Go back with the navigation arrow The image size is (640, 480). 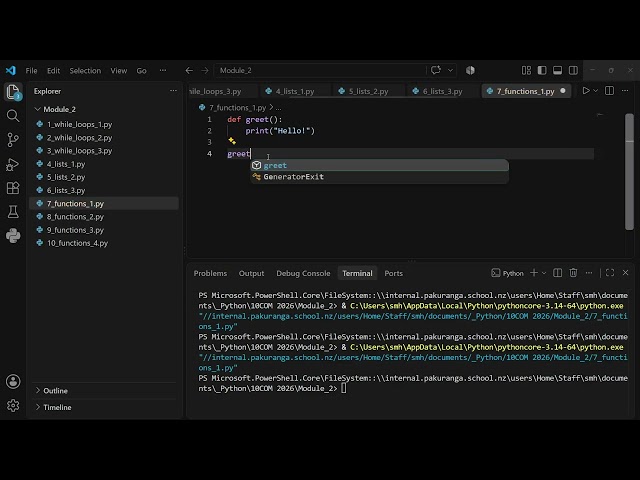click(189, 71)
